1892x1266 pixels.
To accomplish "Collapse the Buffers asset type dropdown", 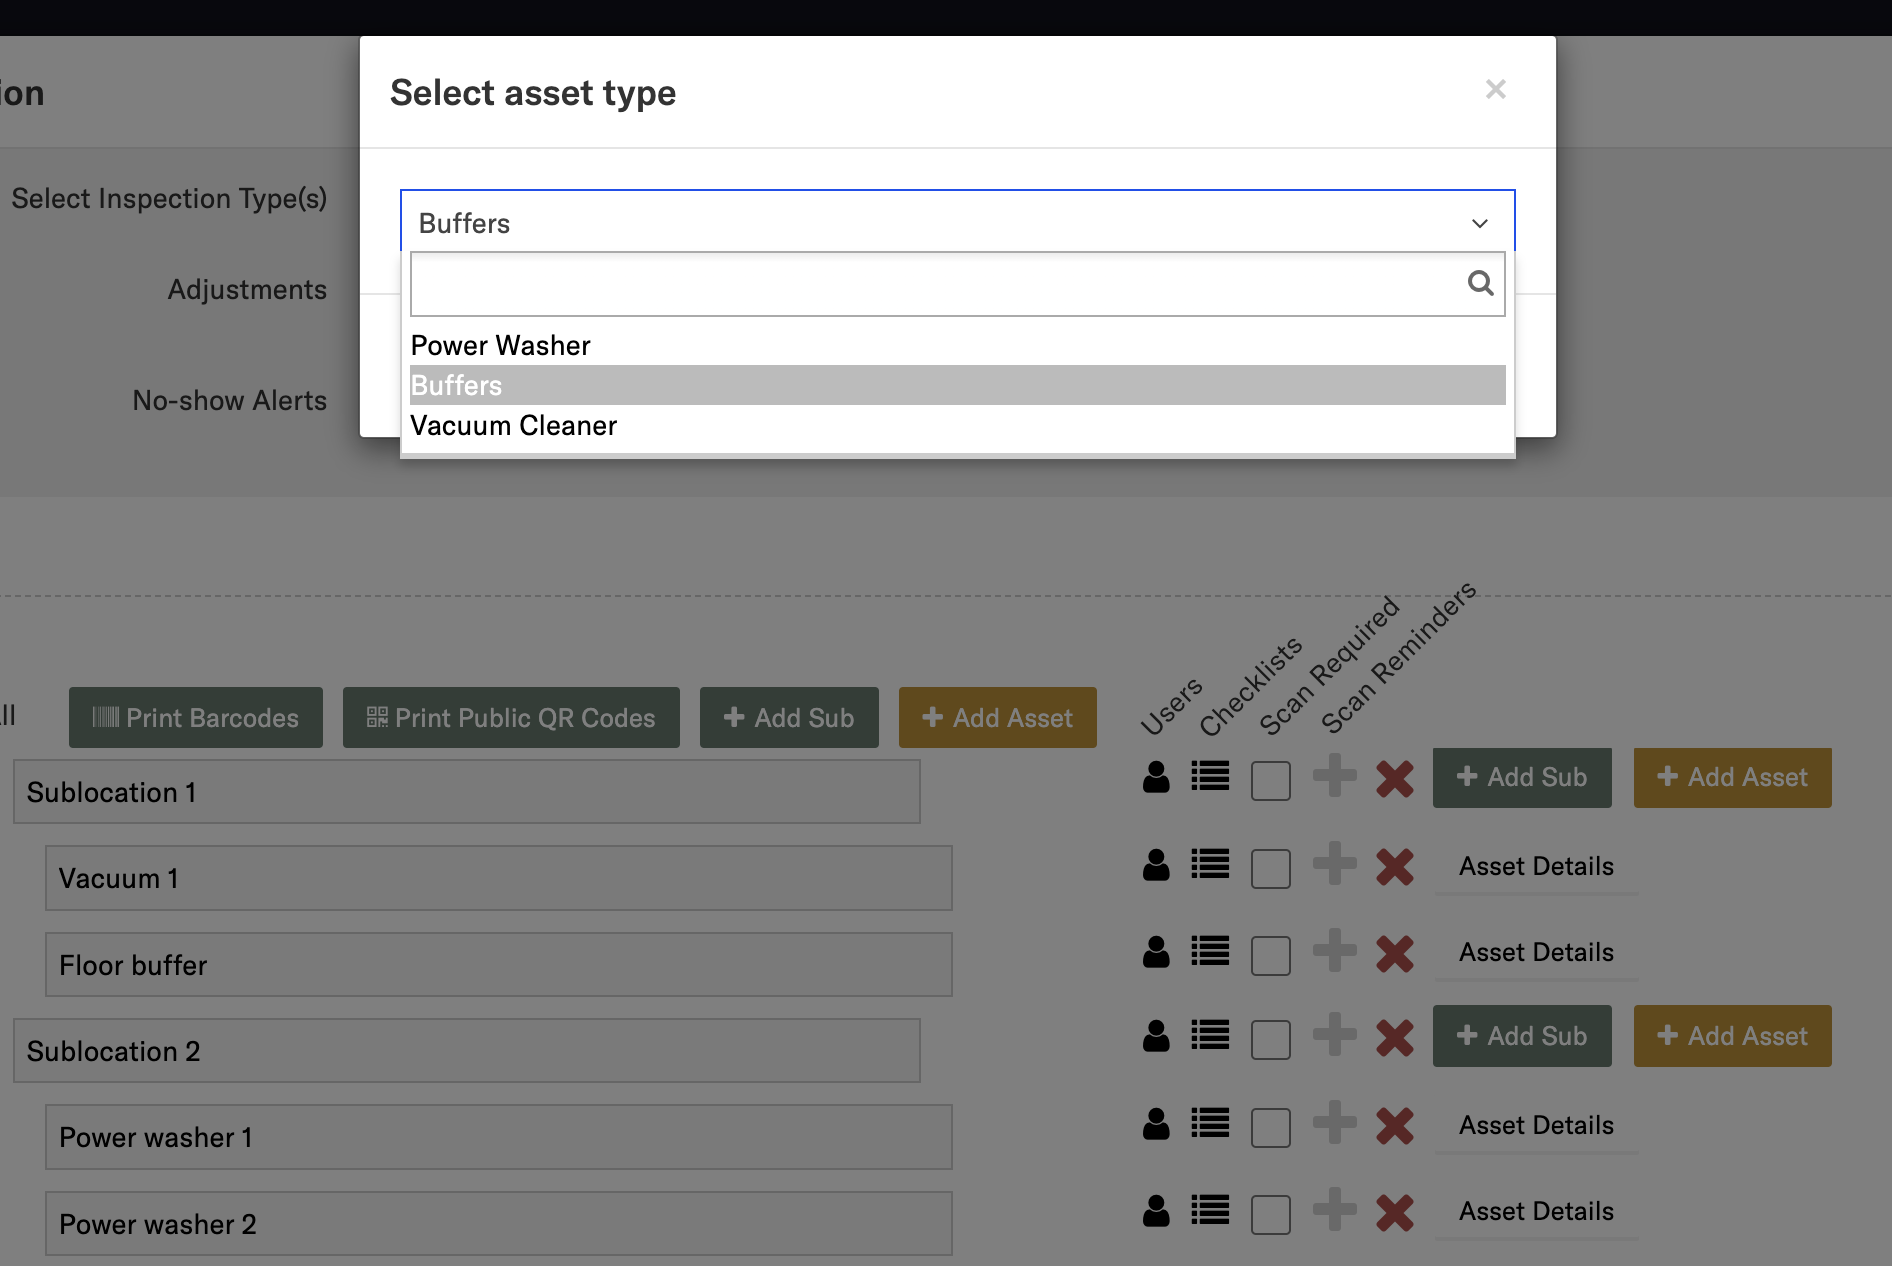I will [x=1479, y=223].
